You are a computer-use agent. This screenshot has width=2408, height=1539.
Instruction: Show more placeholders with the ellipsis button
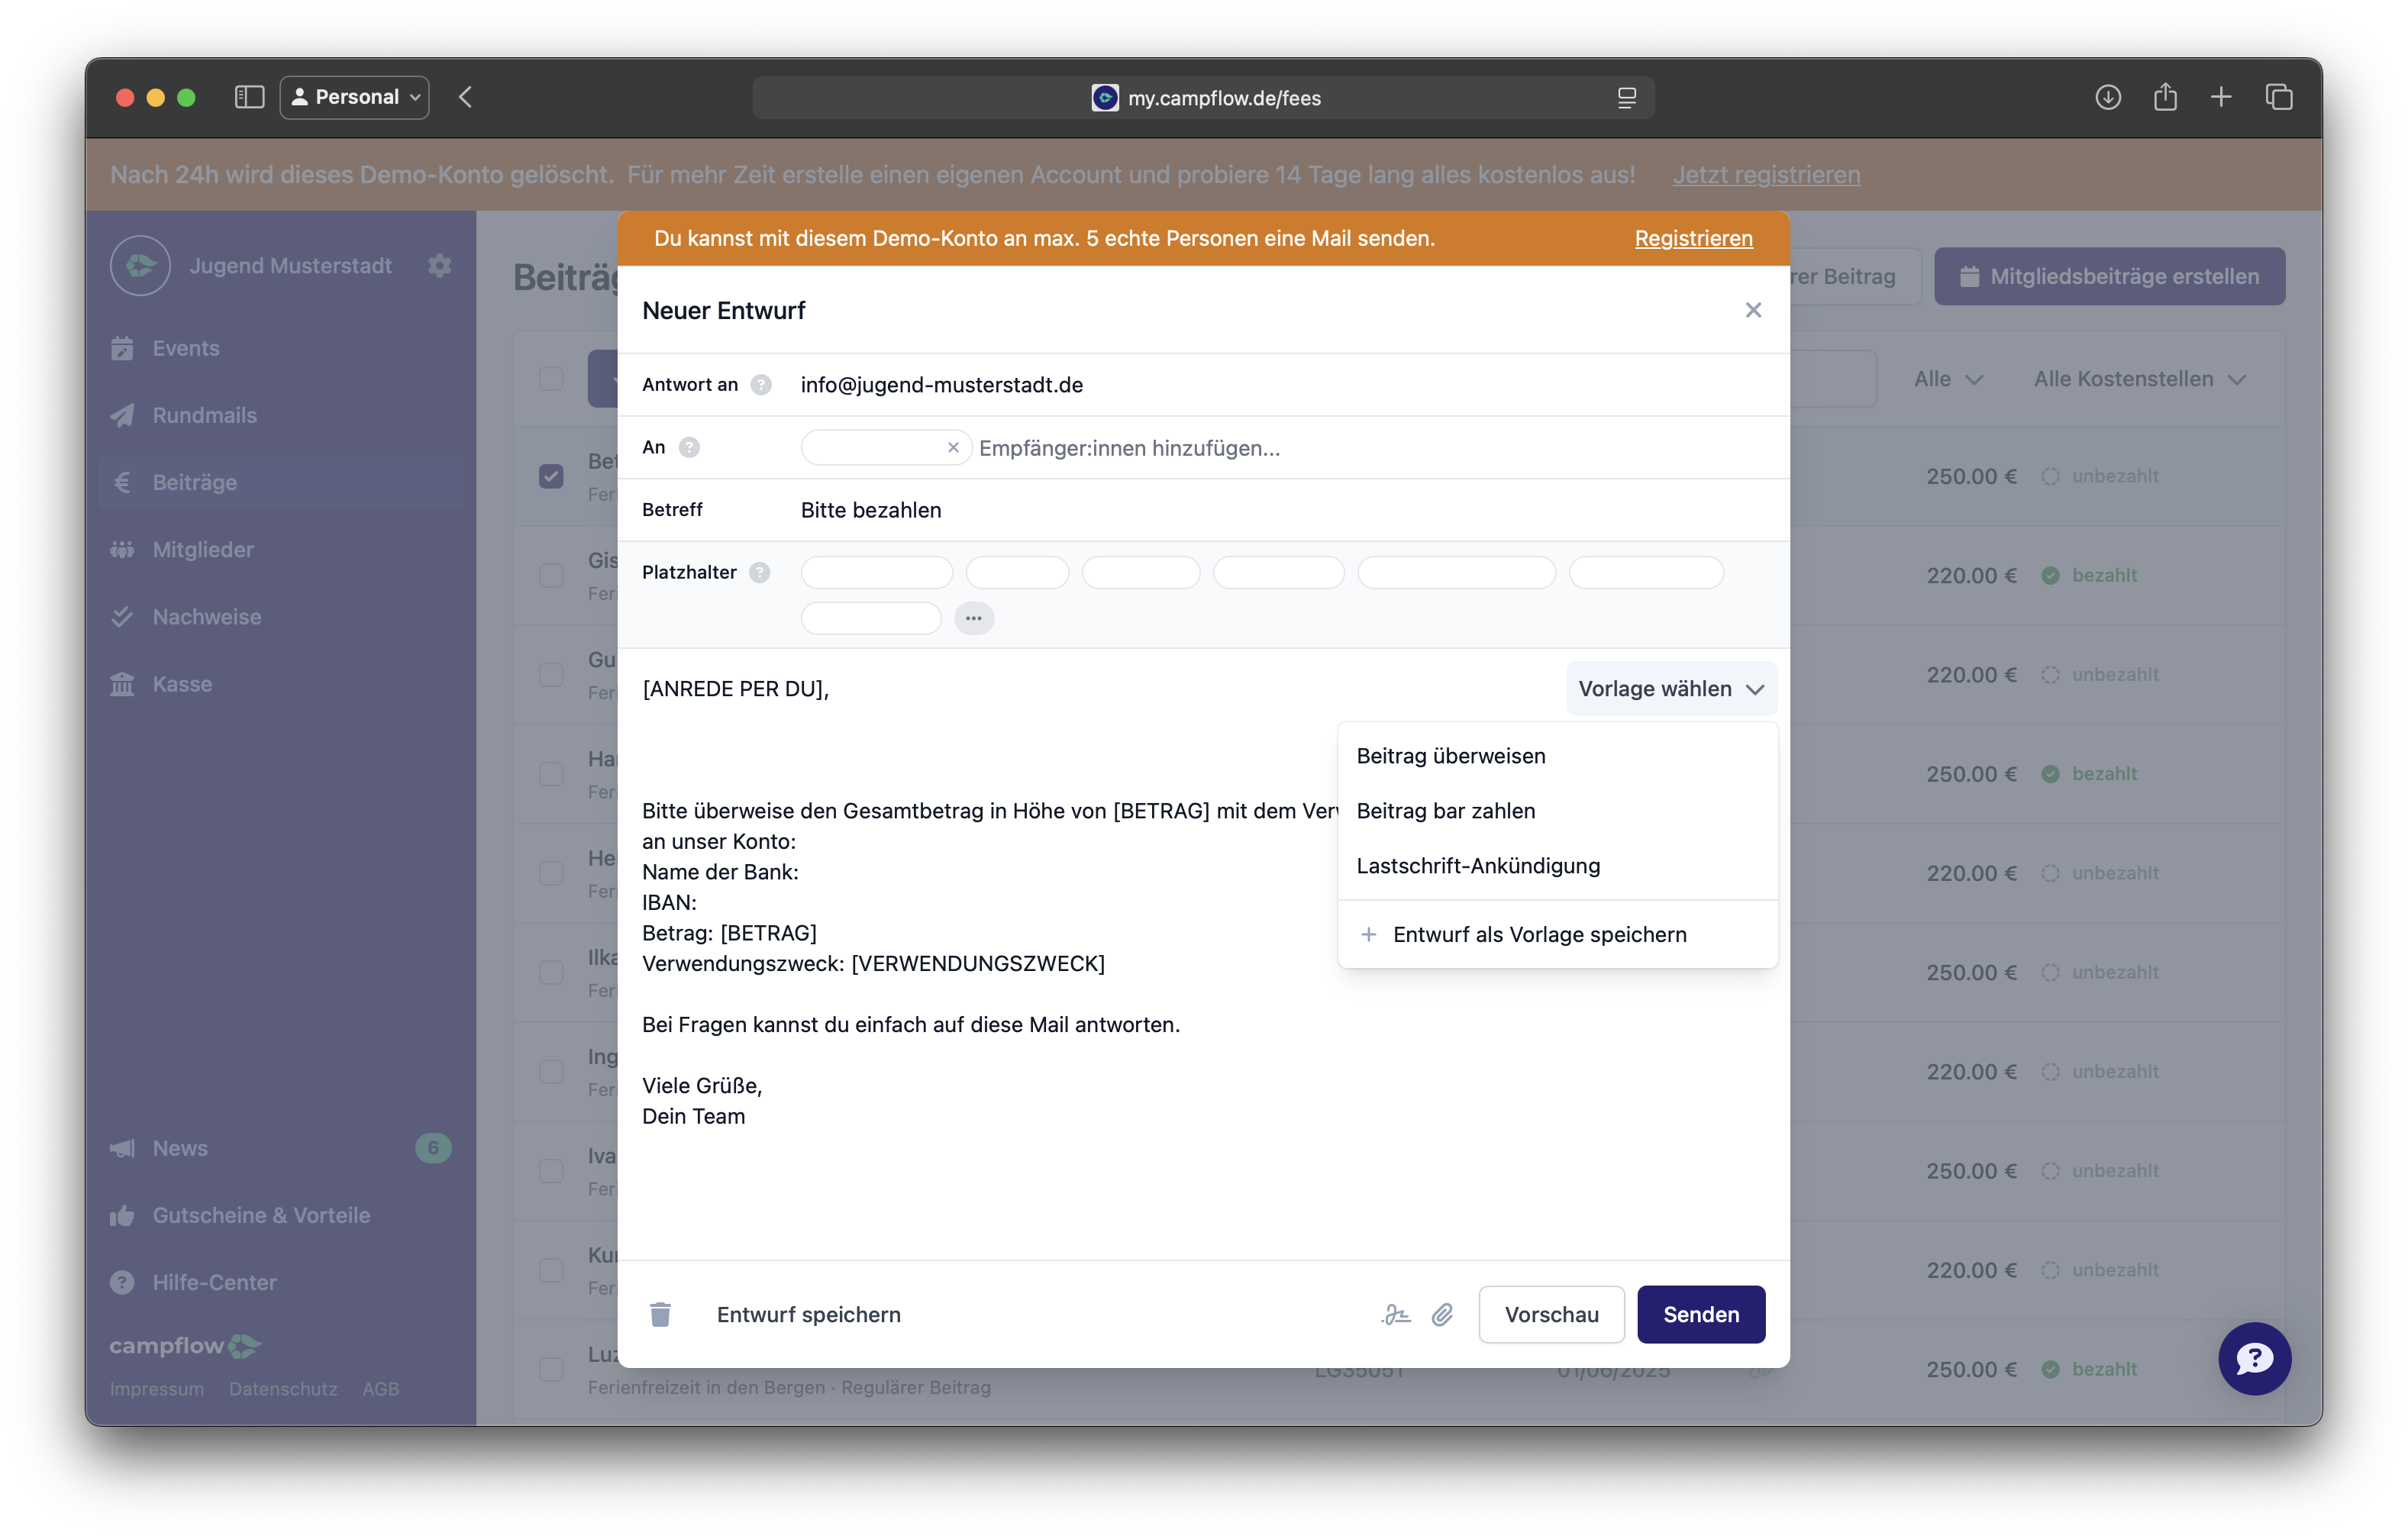973,618
